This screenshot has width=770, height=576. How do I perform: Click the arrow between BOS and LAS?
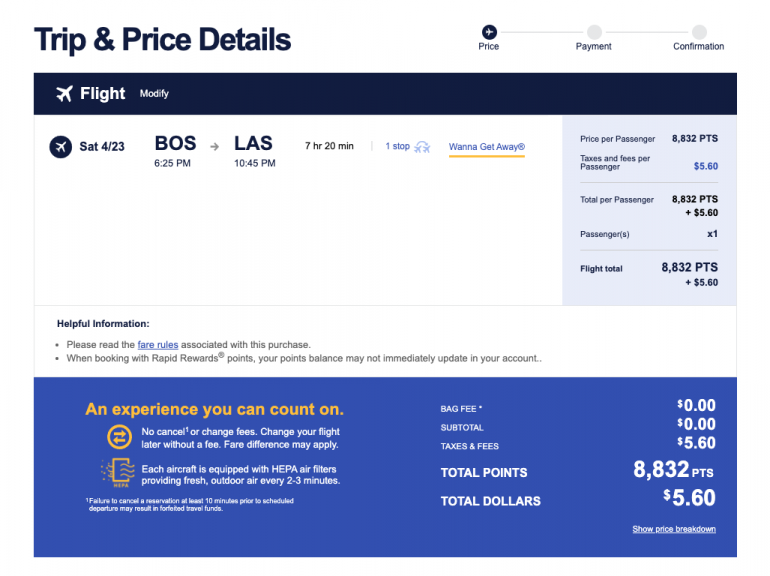pyautogui.click(x=214, y=146)
